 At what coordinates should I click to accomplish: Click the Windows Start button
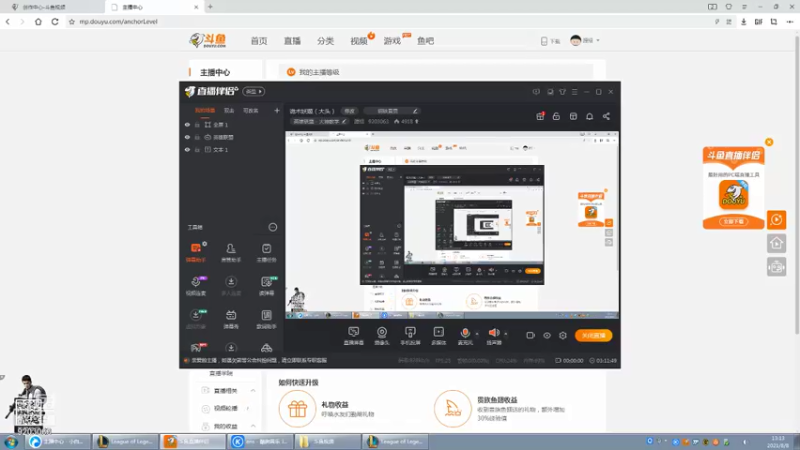(11, 441)
